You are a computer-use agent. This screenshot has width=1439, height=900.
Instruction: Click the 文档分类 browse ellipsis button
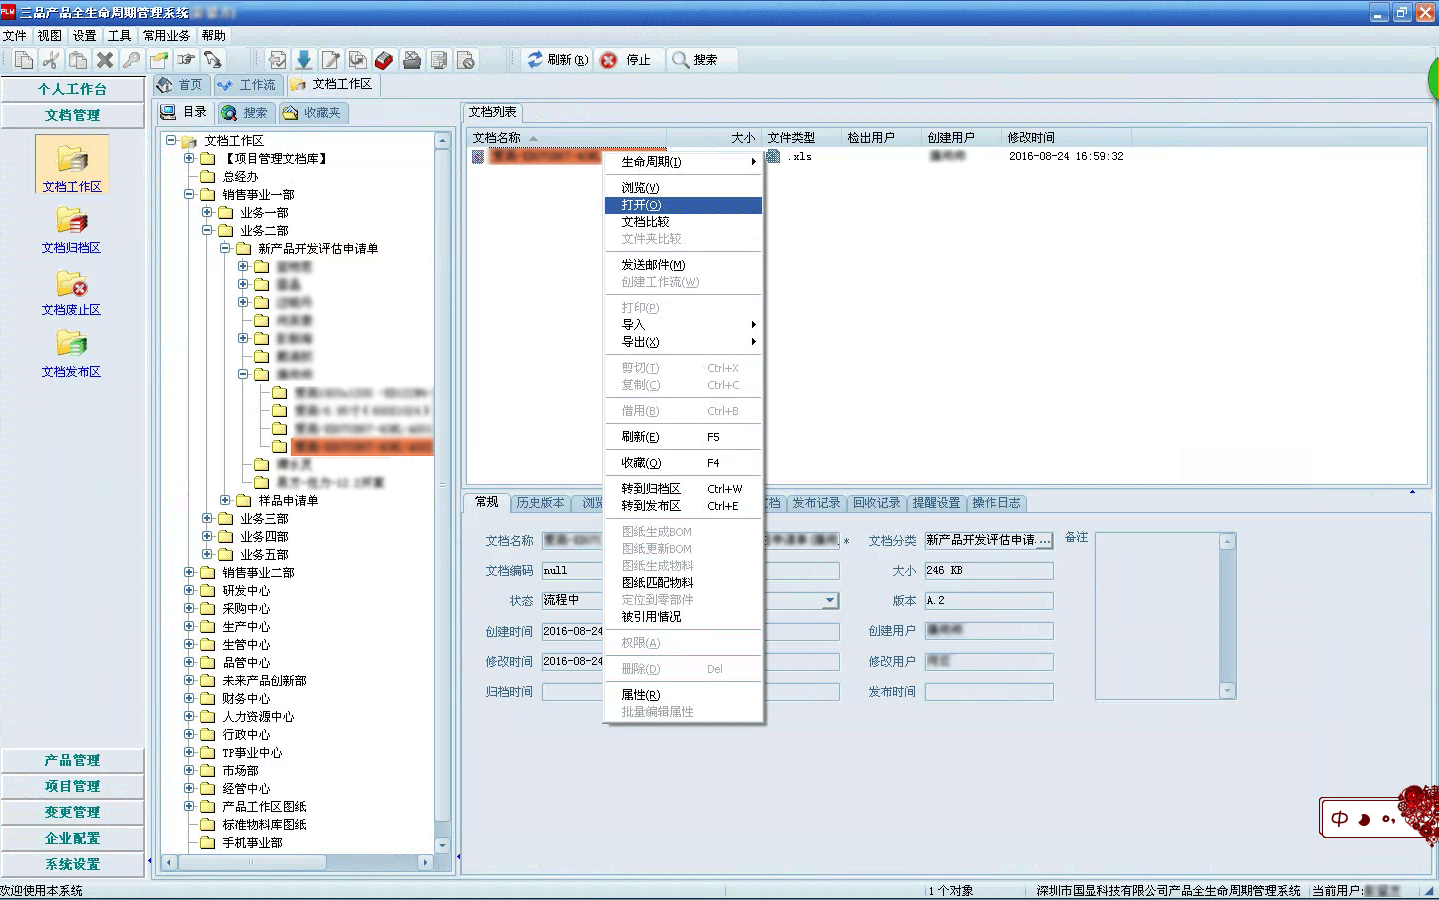[1045, 540]
